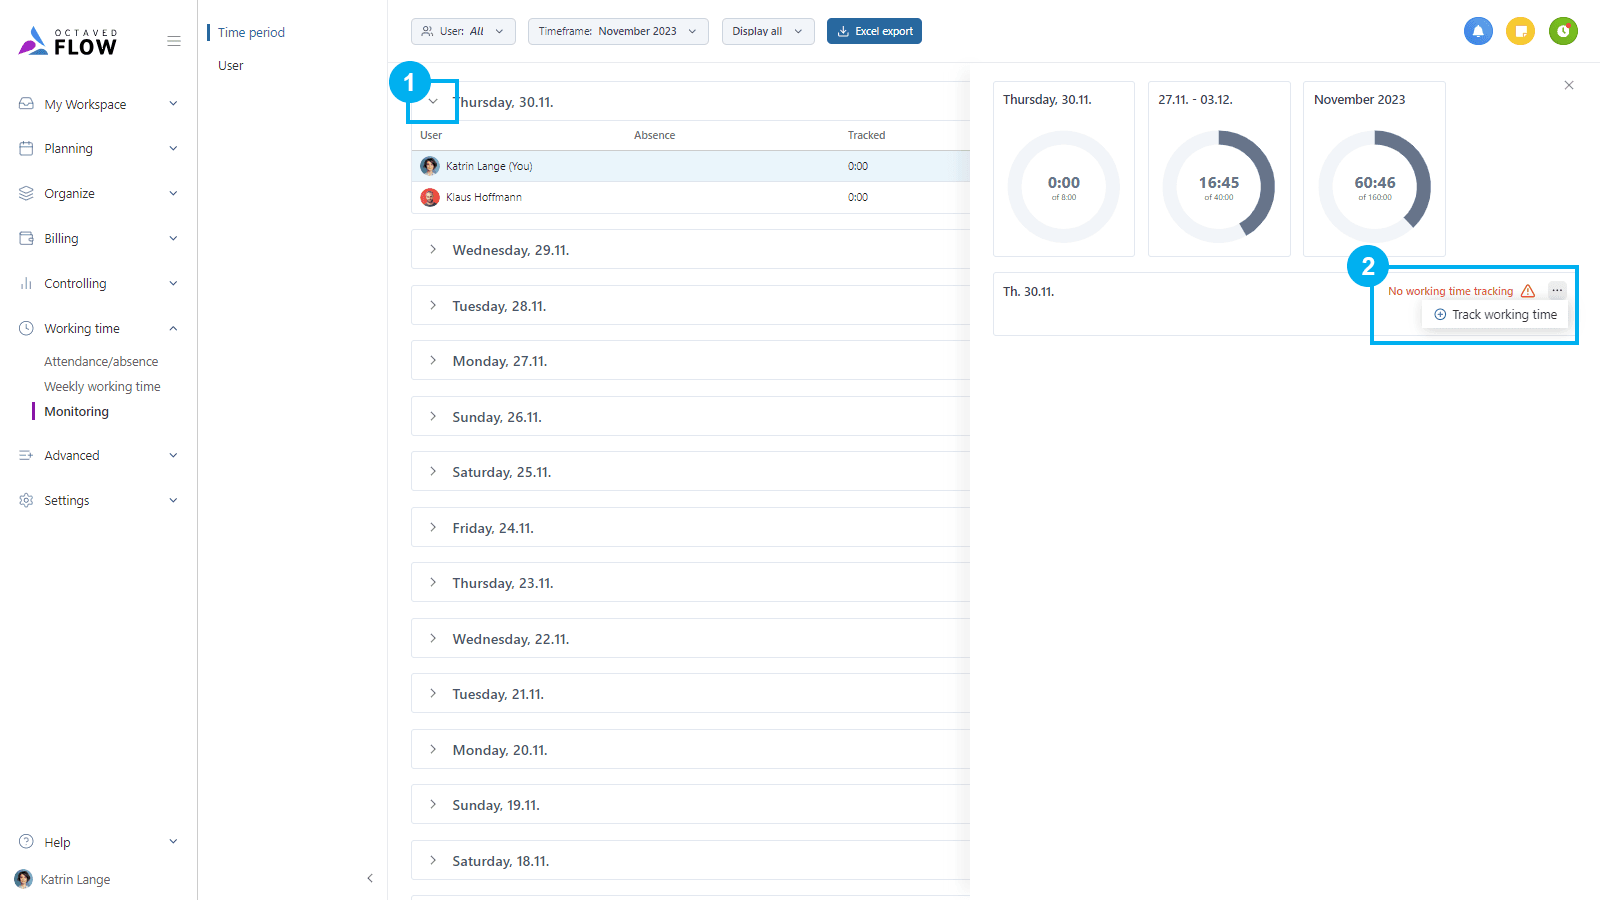Expand the Wednesday, 29.11. row
The width and height of the screenshot is (1600, 900).
(x=433, y=250)
